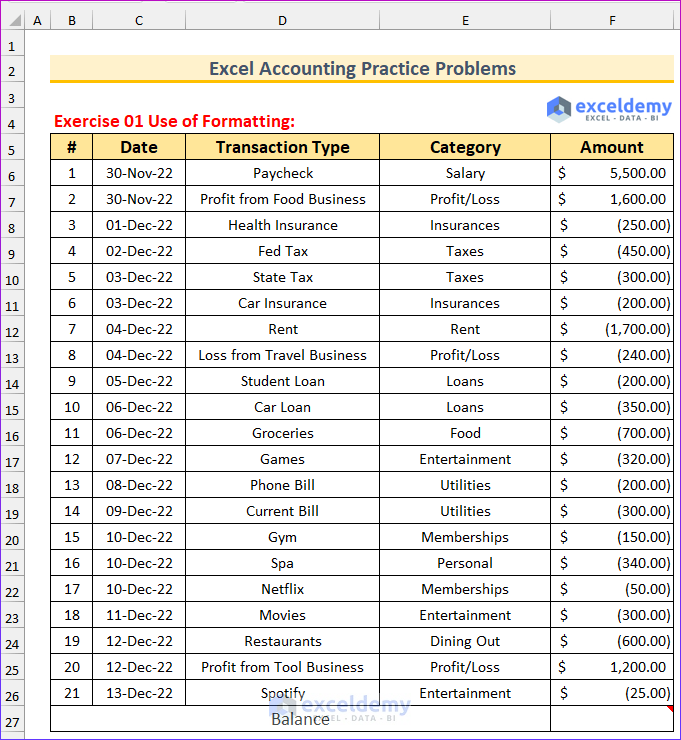Select the 01-Dec-22 date cell
Image resolution: width=681 pixels, height=740 pixels.
pyautogui.click(x=139, y=225)
